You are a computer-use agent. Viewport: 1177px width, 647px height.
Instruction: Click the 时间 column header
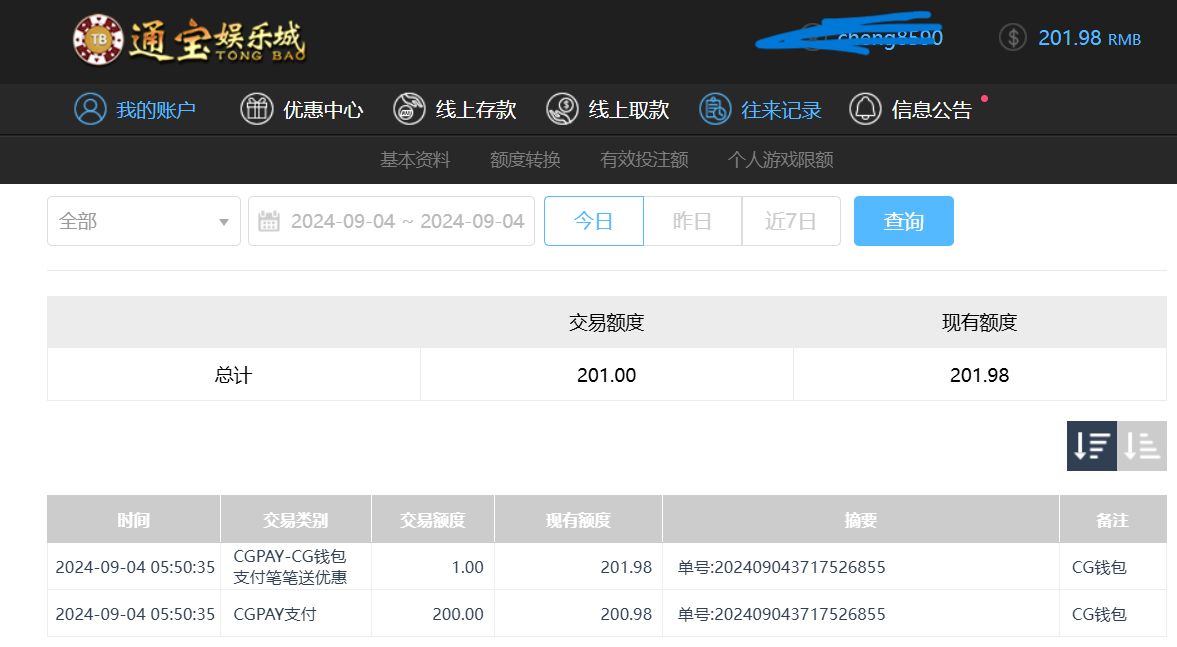coord(134,519)
